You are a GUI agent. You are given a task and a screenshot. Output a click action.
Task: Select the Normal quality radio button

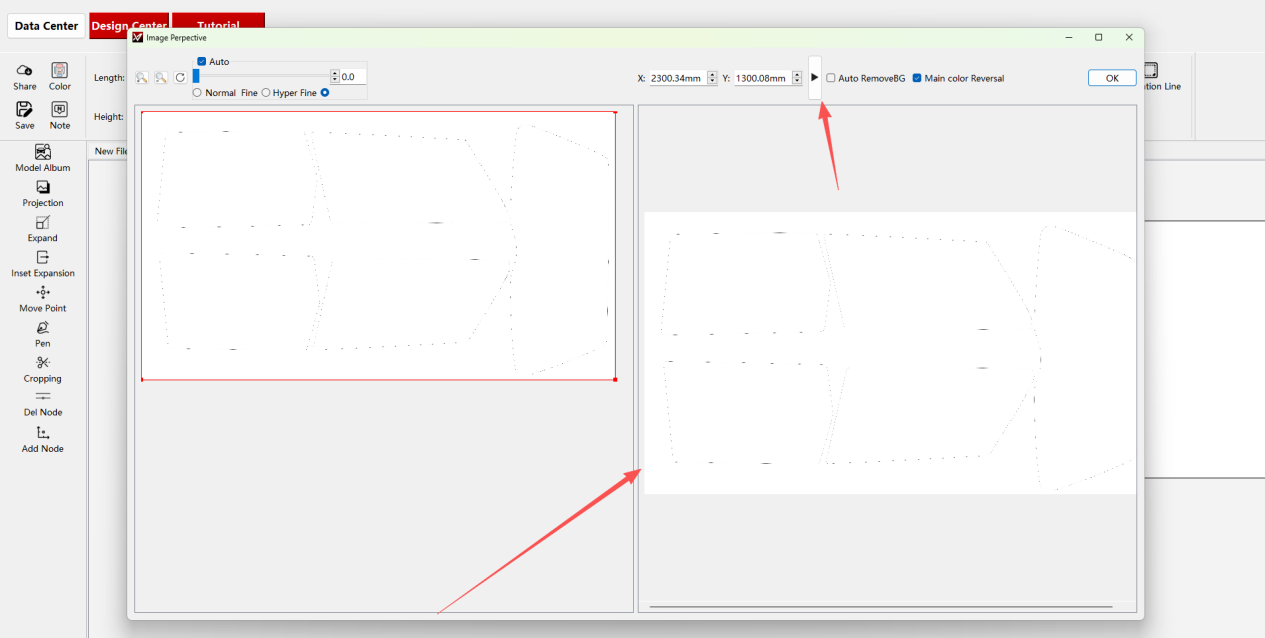pyautogui.click(x=198, y=91)
